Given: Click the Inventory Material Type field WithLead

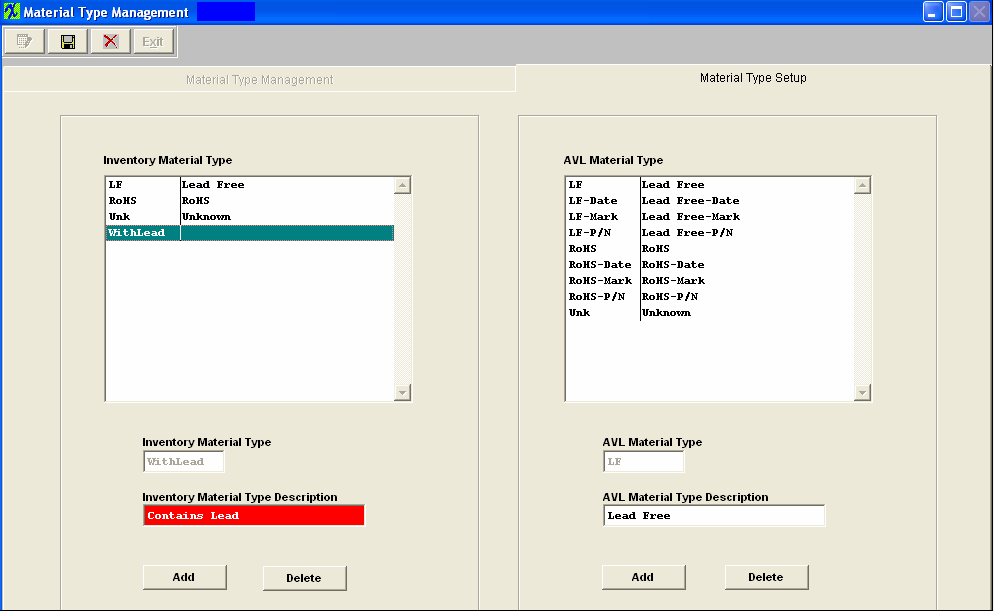Looking at the screenshot, I should [184, 461].
